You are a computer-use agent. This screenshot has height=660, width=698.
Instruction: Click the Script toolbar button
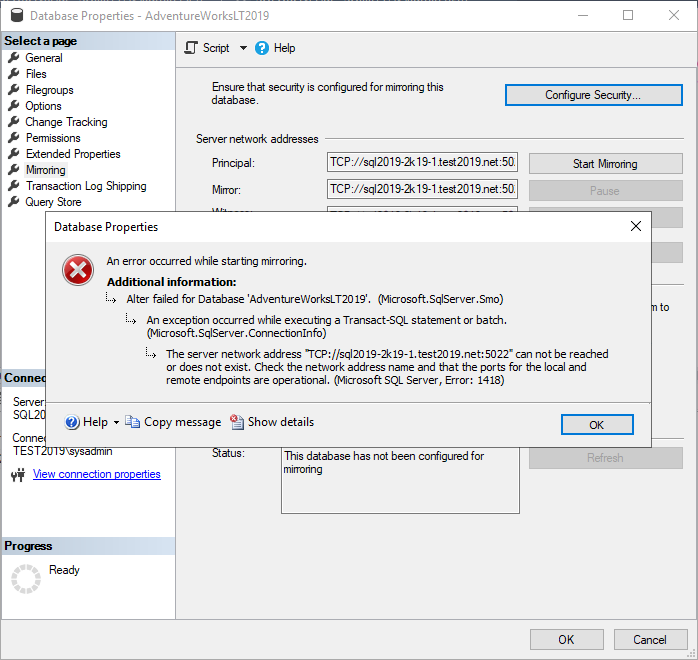coord(207,48)
